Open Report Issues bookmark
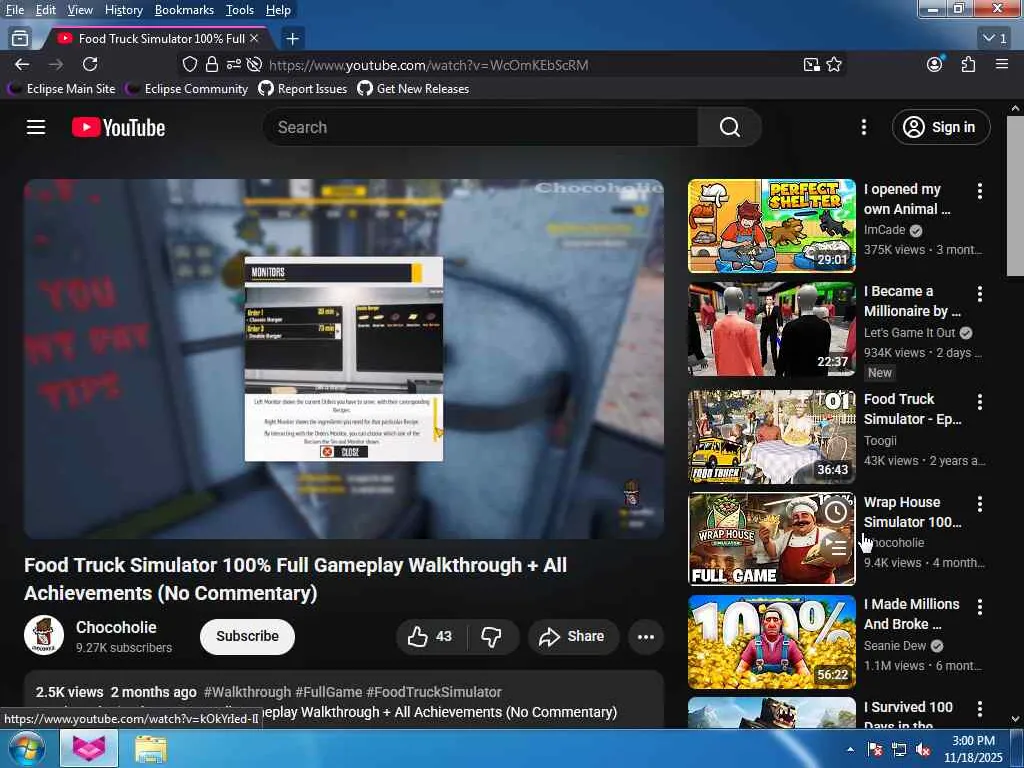The height and width of the screenshot is (768, 1024). pyautogui.click(x=303, y=89)
